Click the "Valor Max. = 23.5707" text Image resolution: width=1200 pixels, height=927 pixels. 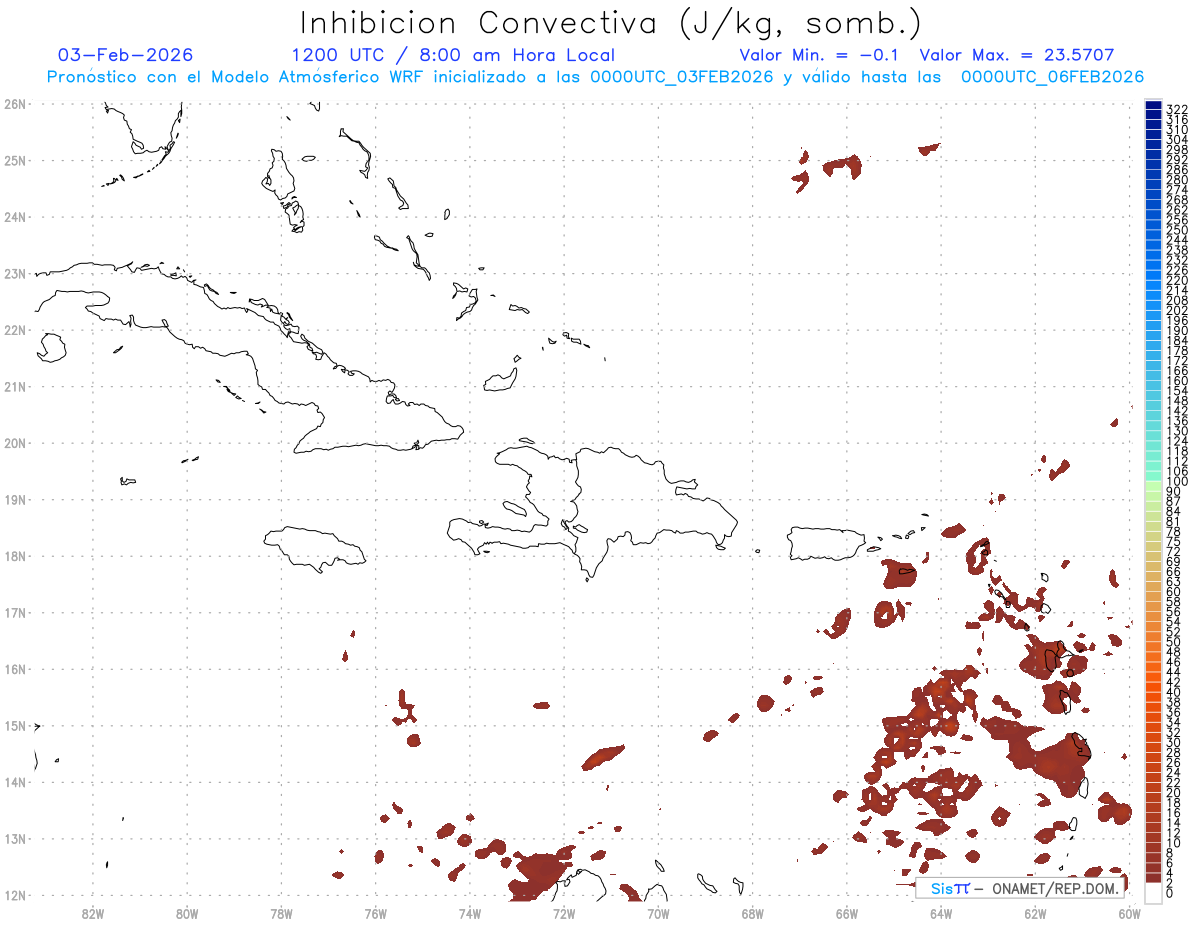point(1017,55)
